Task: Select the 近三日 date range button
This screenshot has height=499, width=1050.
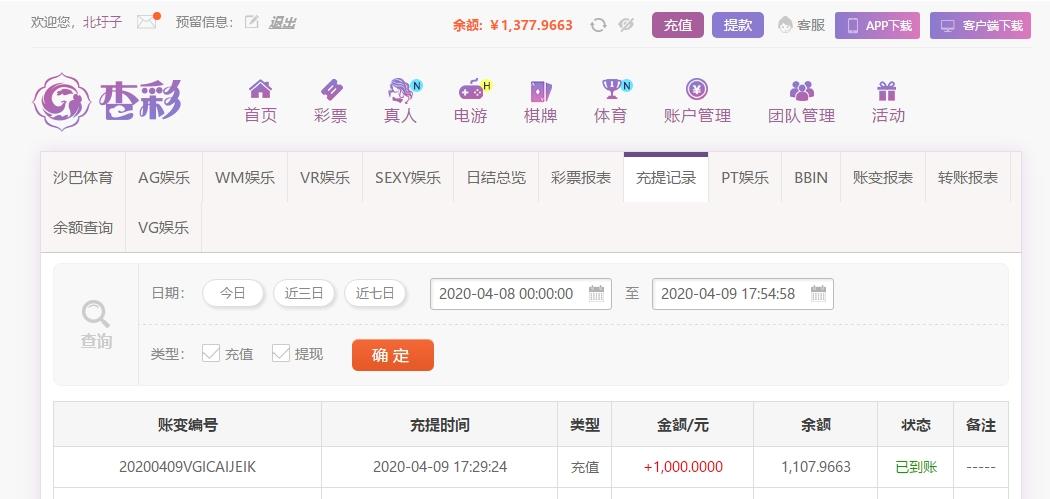Action: (304, 293)
